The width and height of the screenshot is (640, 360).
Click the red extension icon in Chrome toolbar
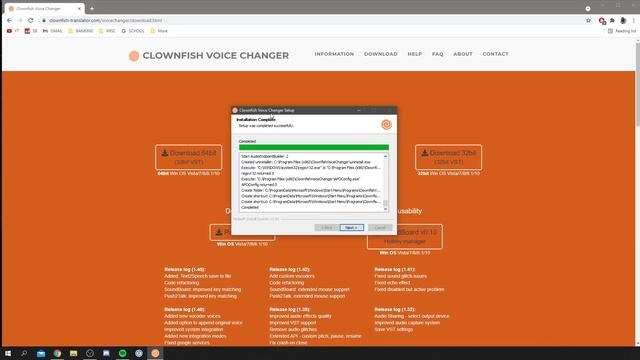602,20
